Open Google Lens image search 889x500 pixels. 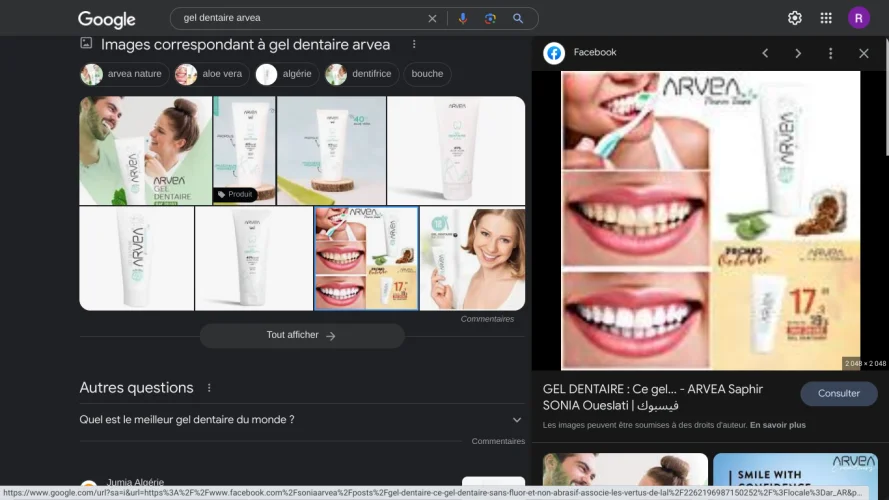point(490,18)
